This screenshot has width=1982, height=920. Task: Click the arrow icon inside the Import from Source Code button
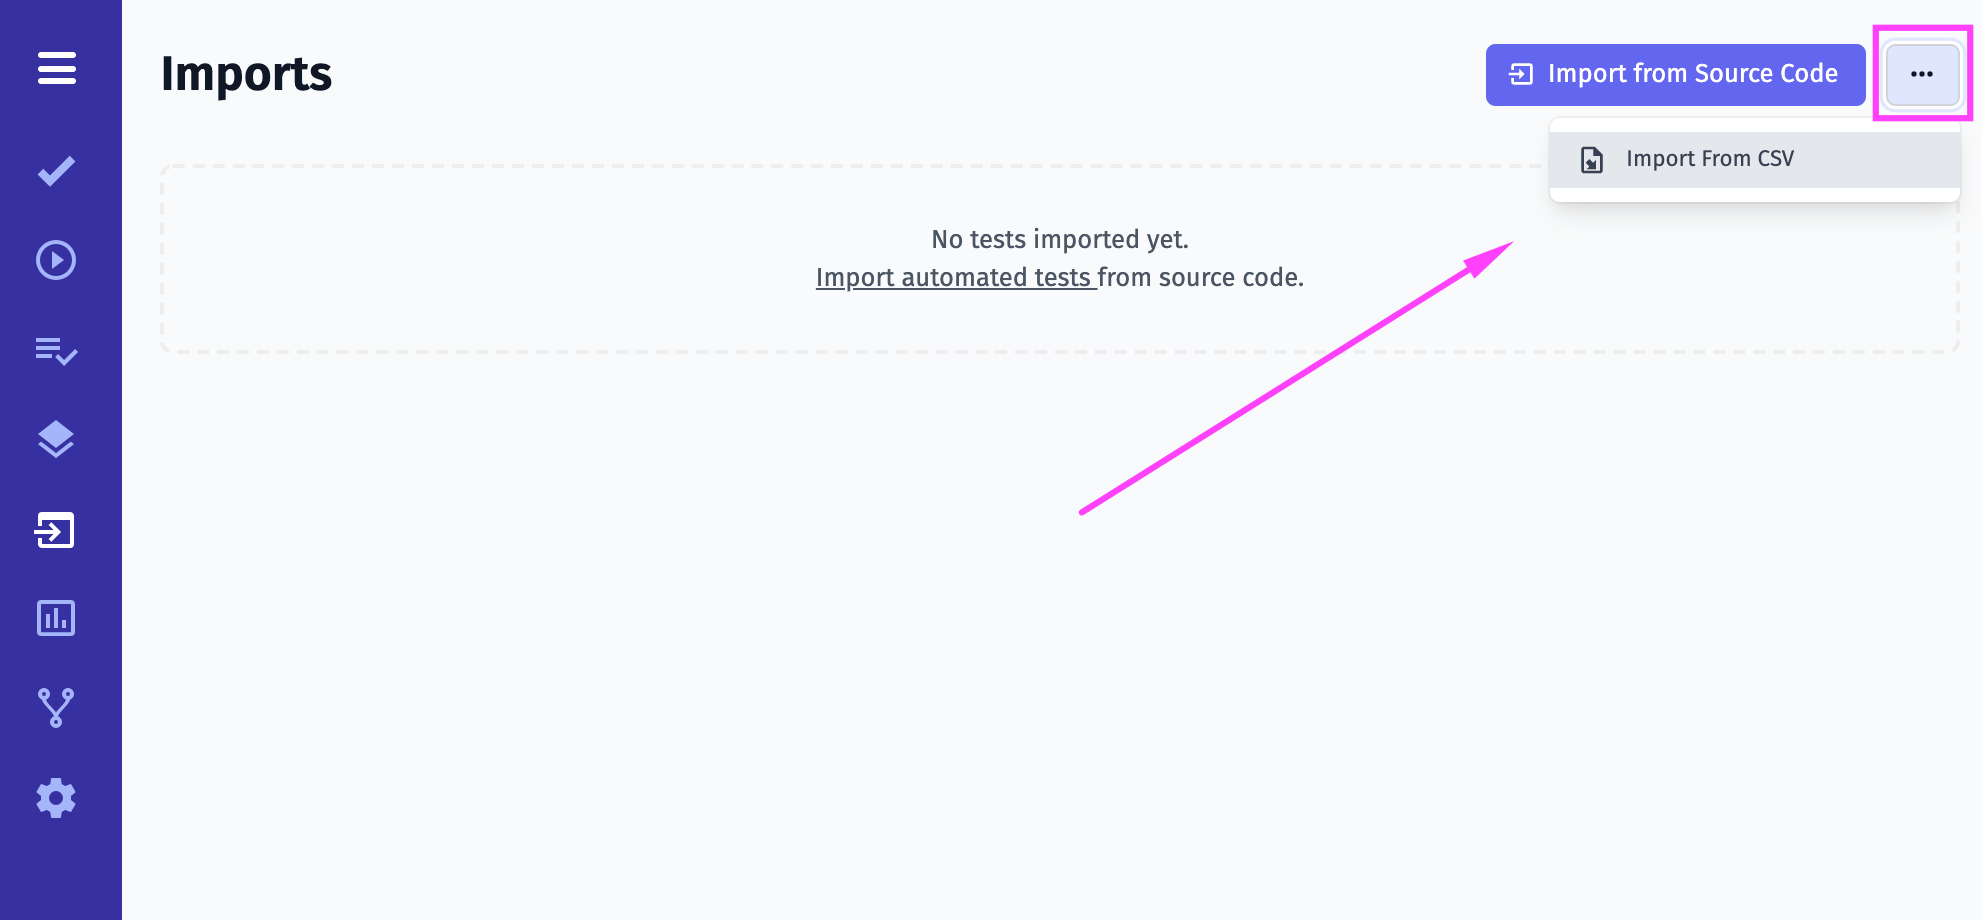point(1521,74)
